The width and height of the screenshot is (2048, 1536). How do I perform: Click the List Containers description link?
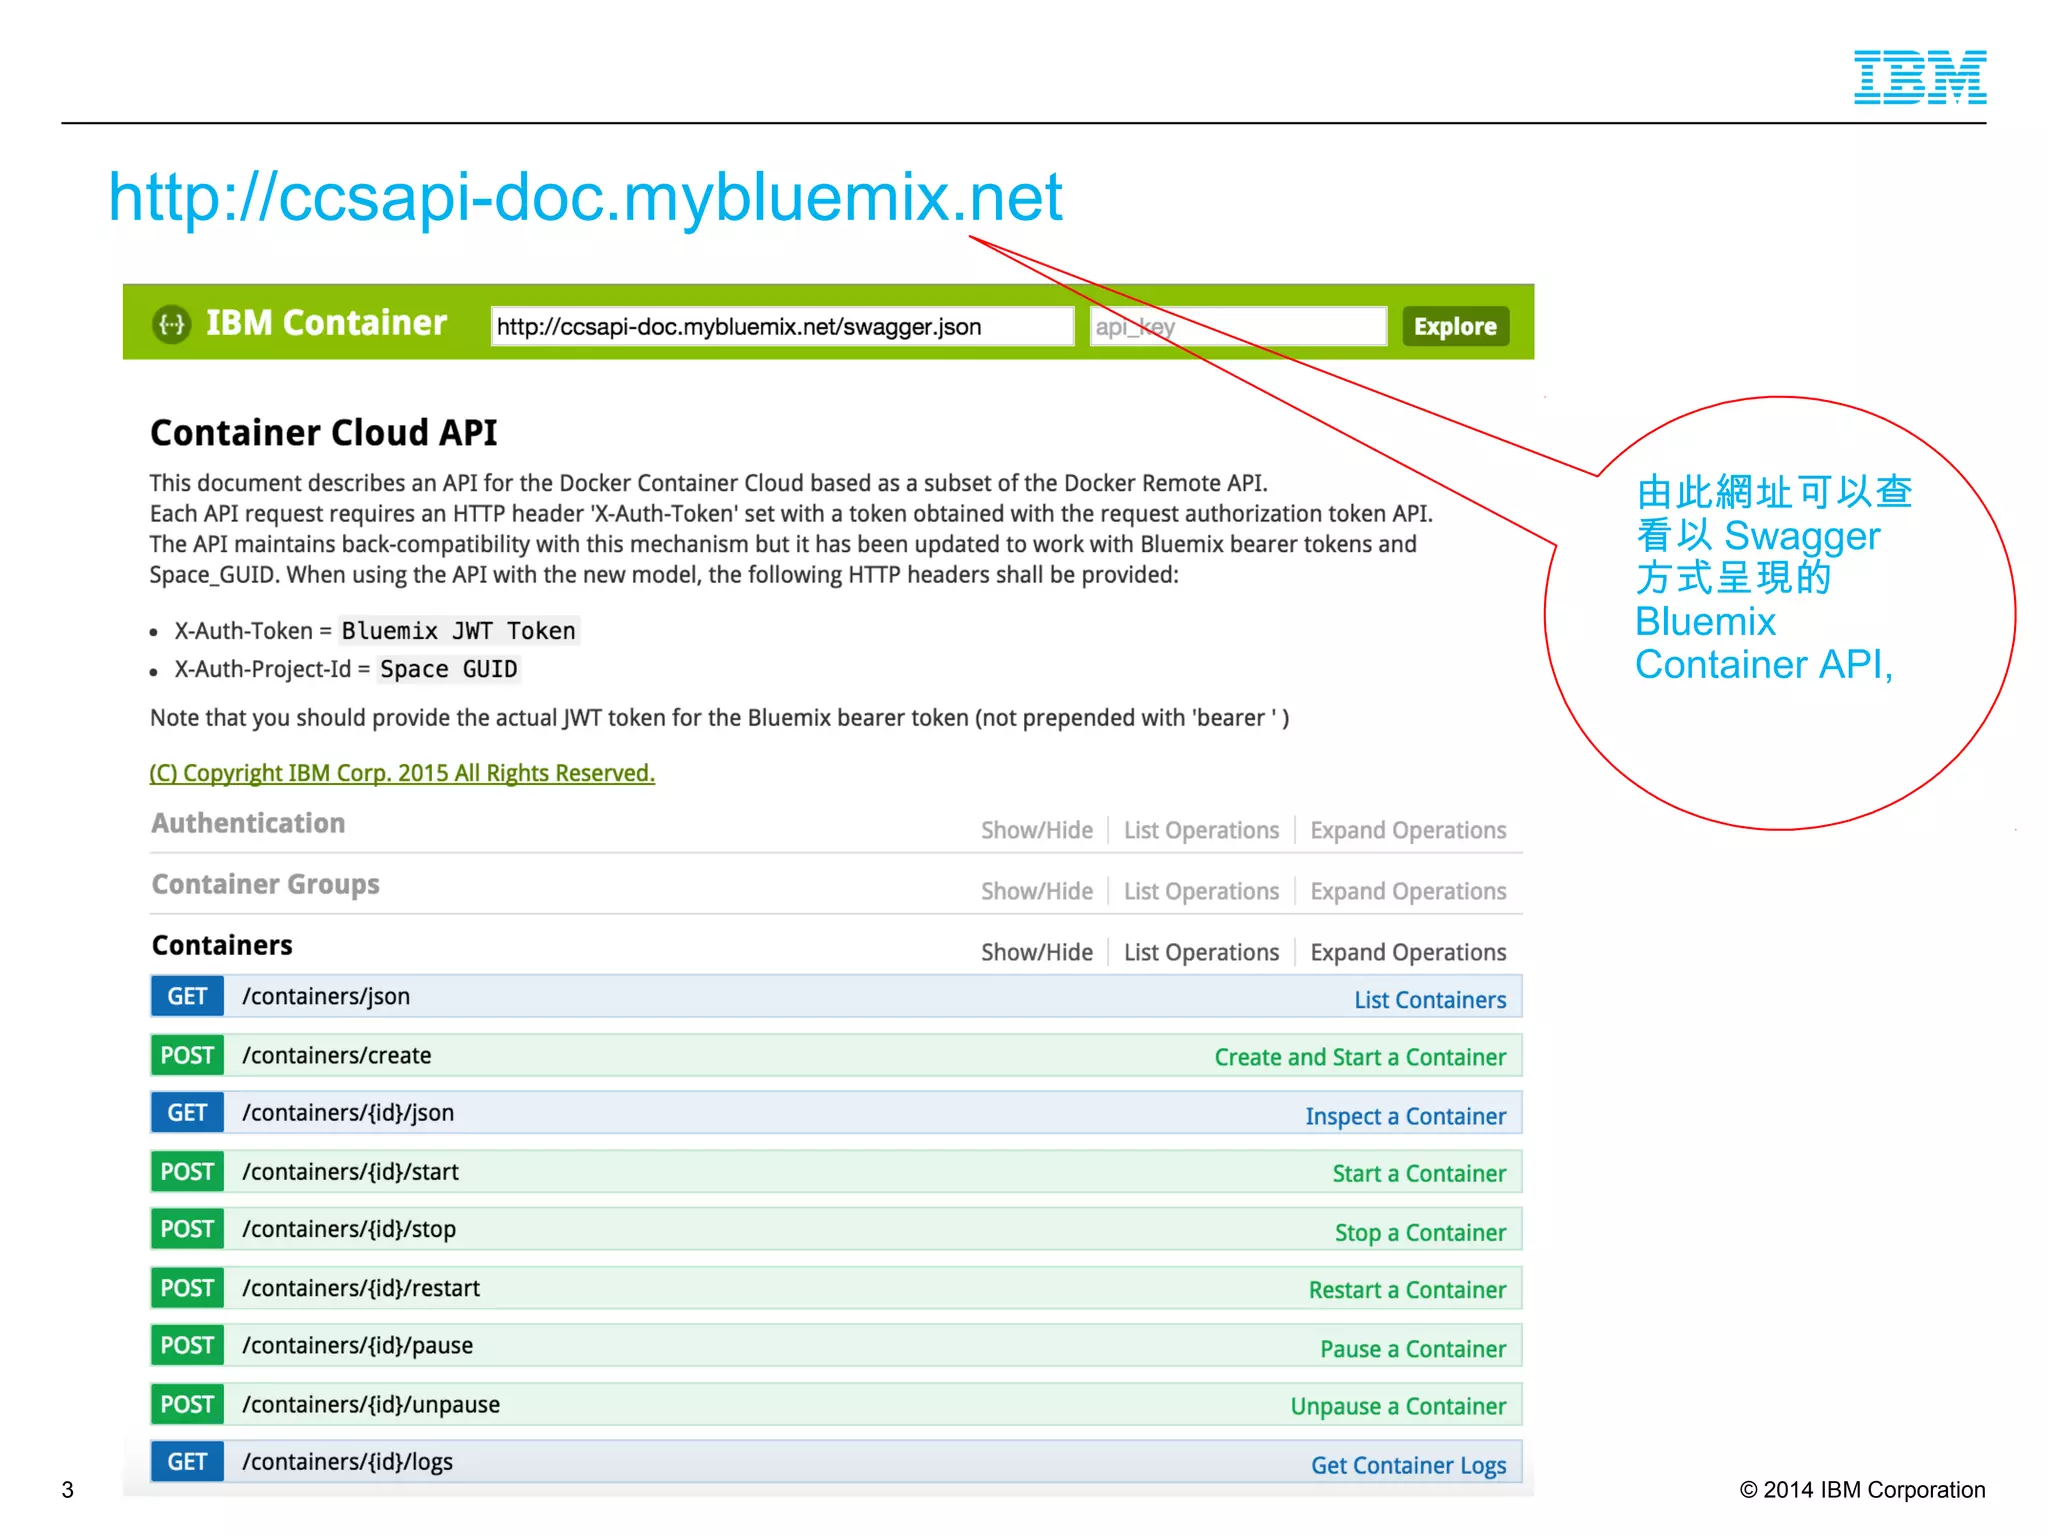[1430, 1000]
